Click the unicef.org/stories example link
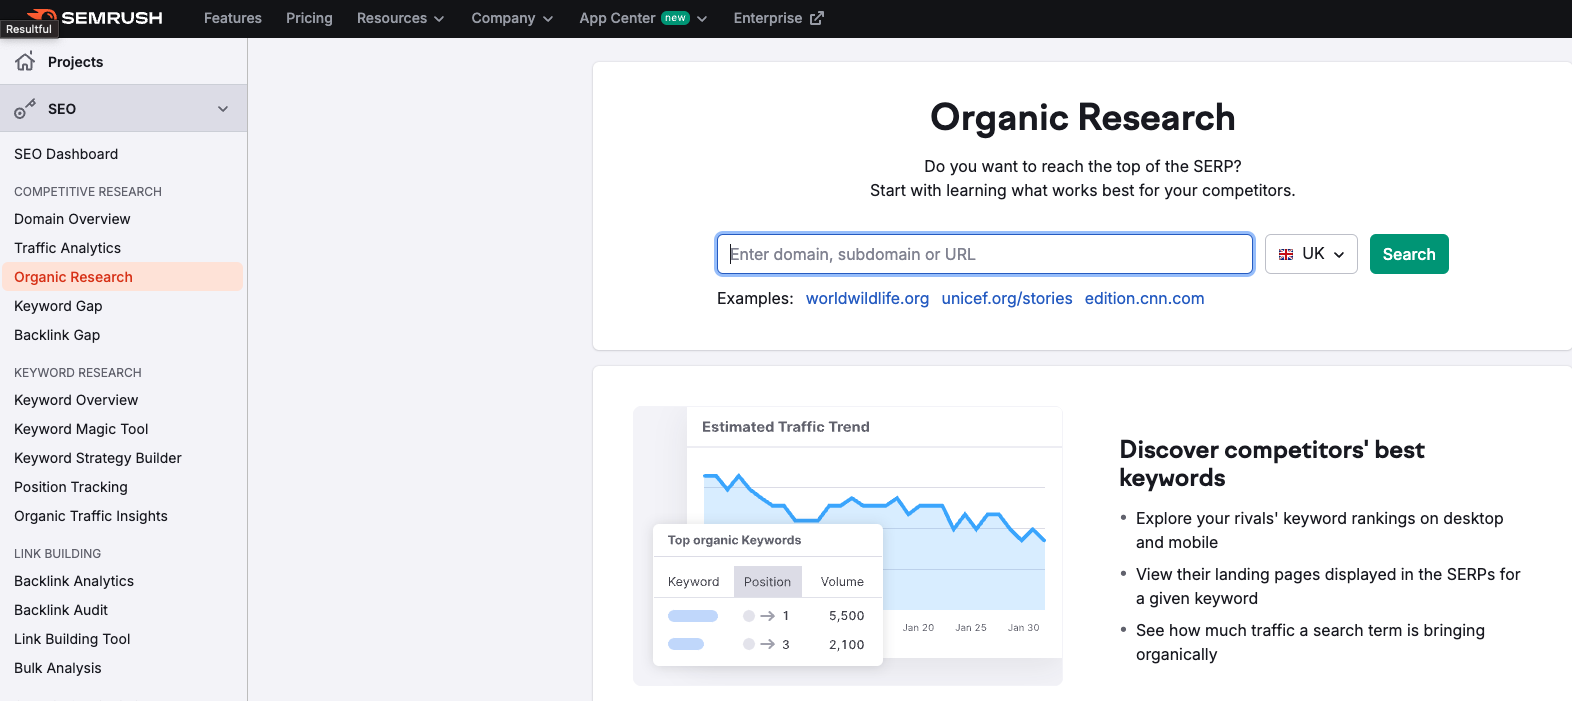Viewport: 1572px width, 701px height. click(1007, 298)
